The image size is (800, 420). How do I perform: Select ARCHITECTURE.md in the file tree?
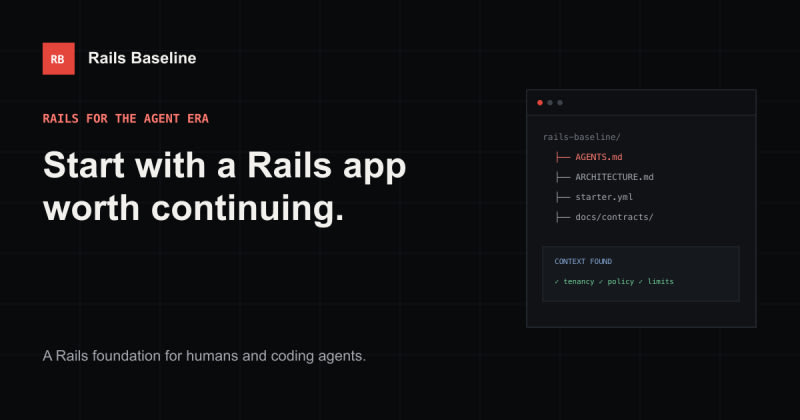[x=614, y=177]
